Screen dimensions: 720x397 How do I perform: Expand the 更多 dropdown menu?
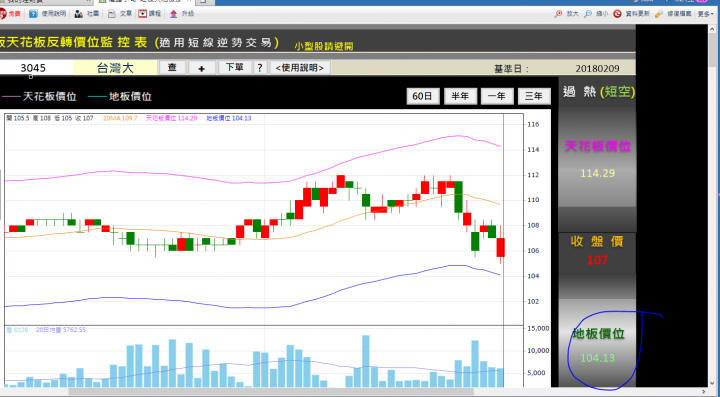(x=706, y=14)
